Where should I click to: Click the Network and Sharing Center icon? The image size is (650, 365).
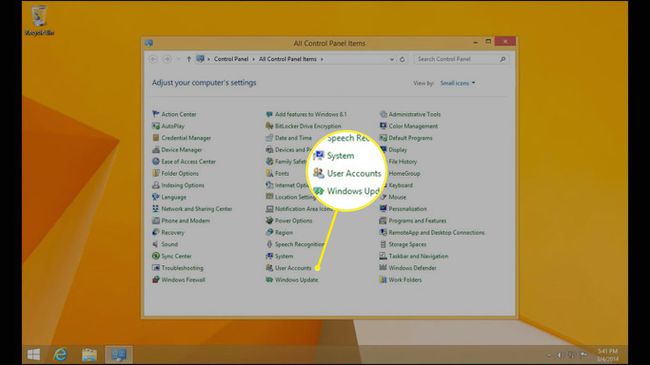click(x=156, y=209)
